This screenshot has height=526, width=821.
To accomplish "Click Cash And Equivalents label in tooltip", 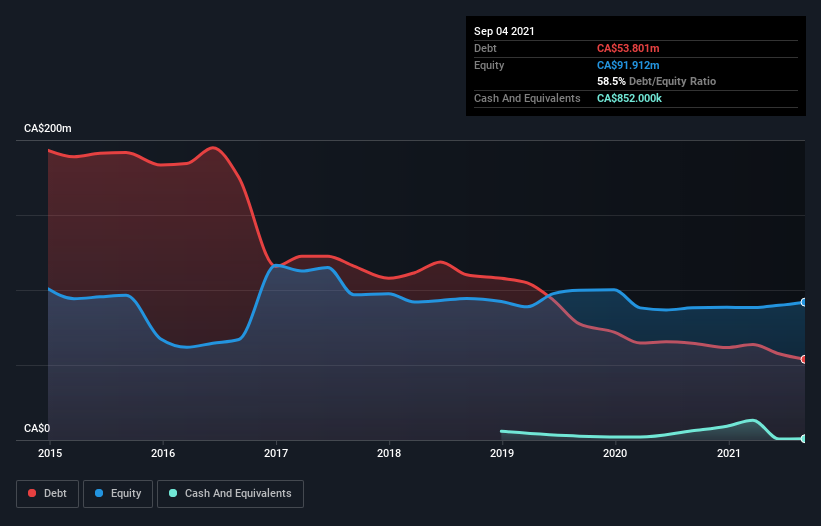I will click(x=527, y=98).
